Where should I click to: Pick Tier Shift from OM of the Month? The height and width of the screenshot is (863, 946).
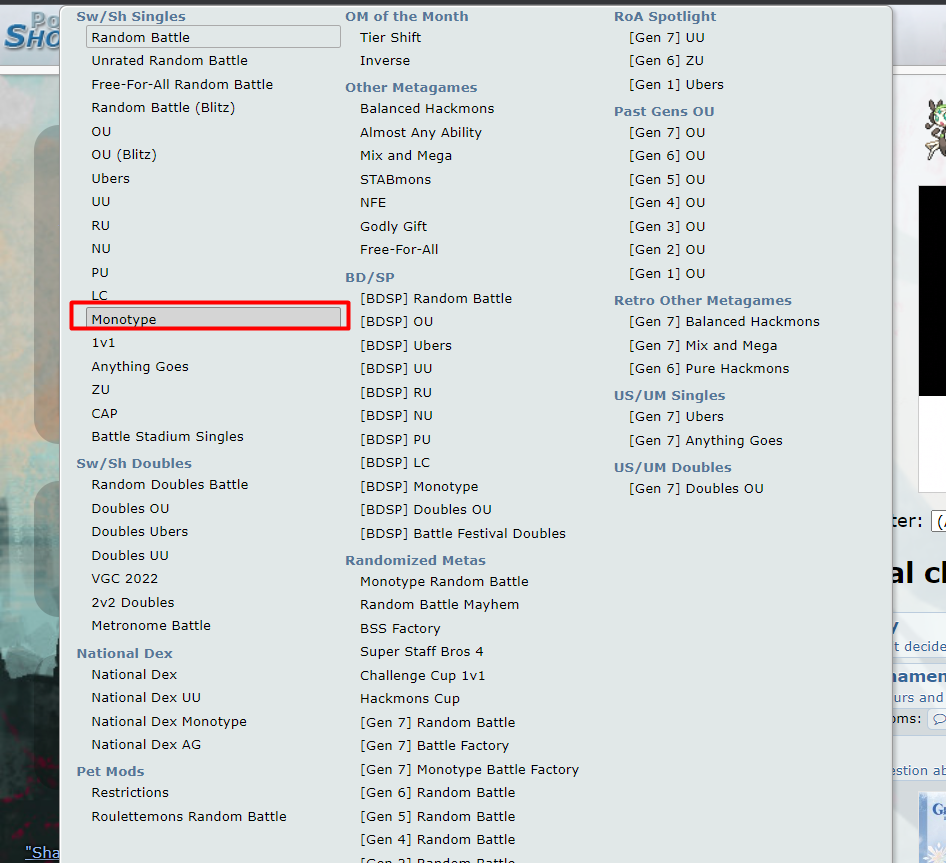[391, 37]
